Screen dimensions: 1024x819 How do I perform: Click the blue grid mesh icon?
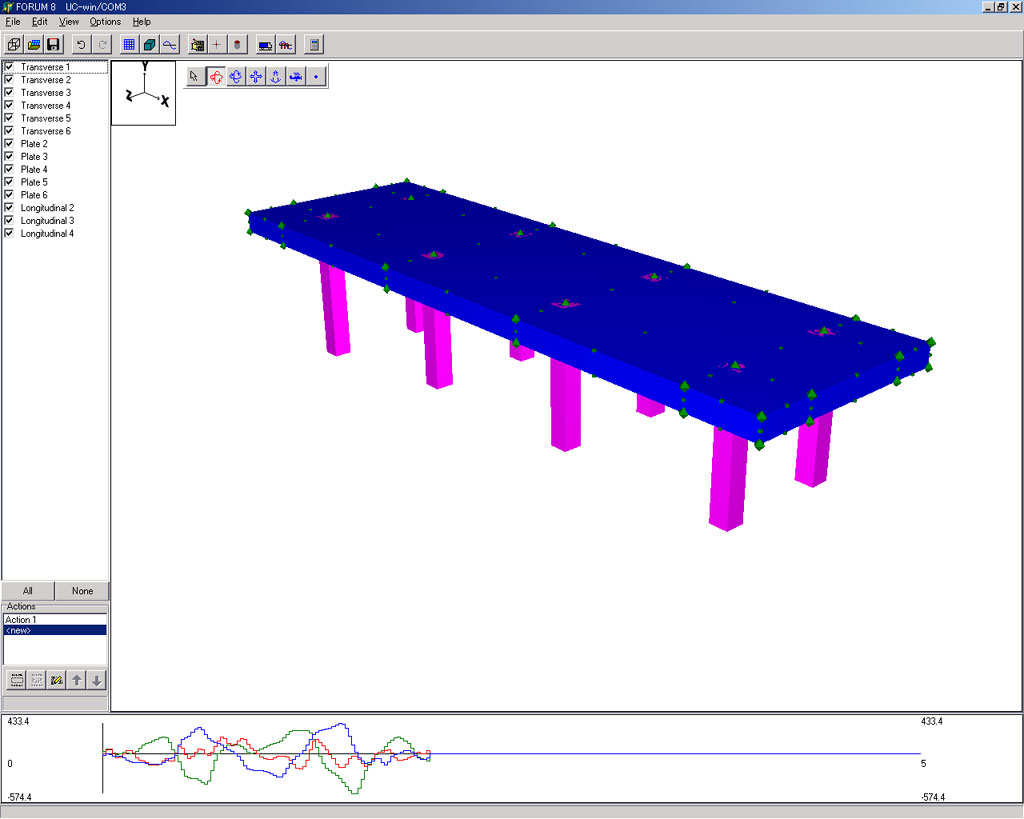click(129, 44)
